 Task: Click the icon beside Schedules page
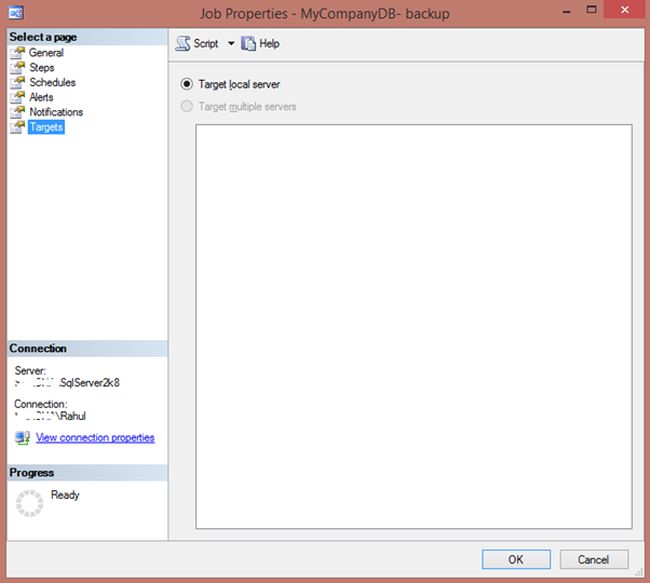click(17, 83)
